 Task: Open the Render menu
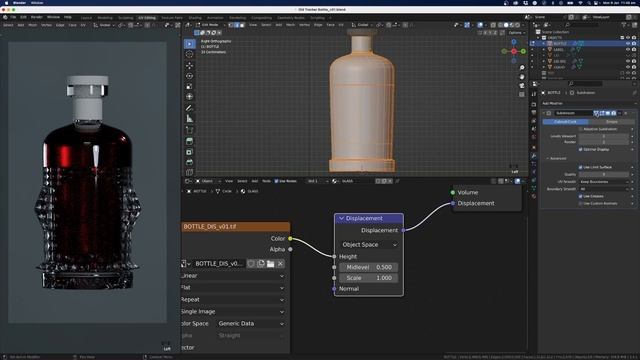tap(37, 17)
